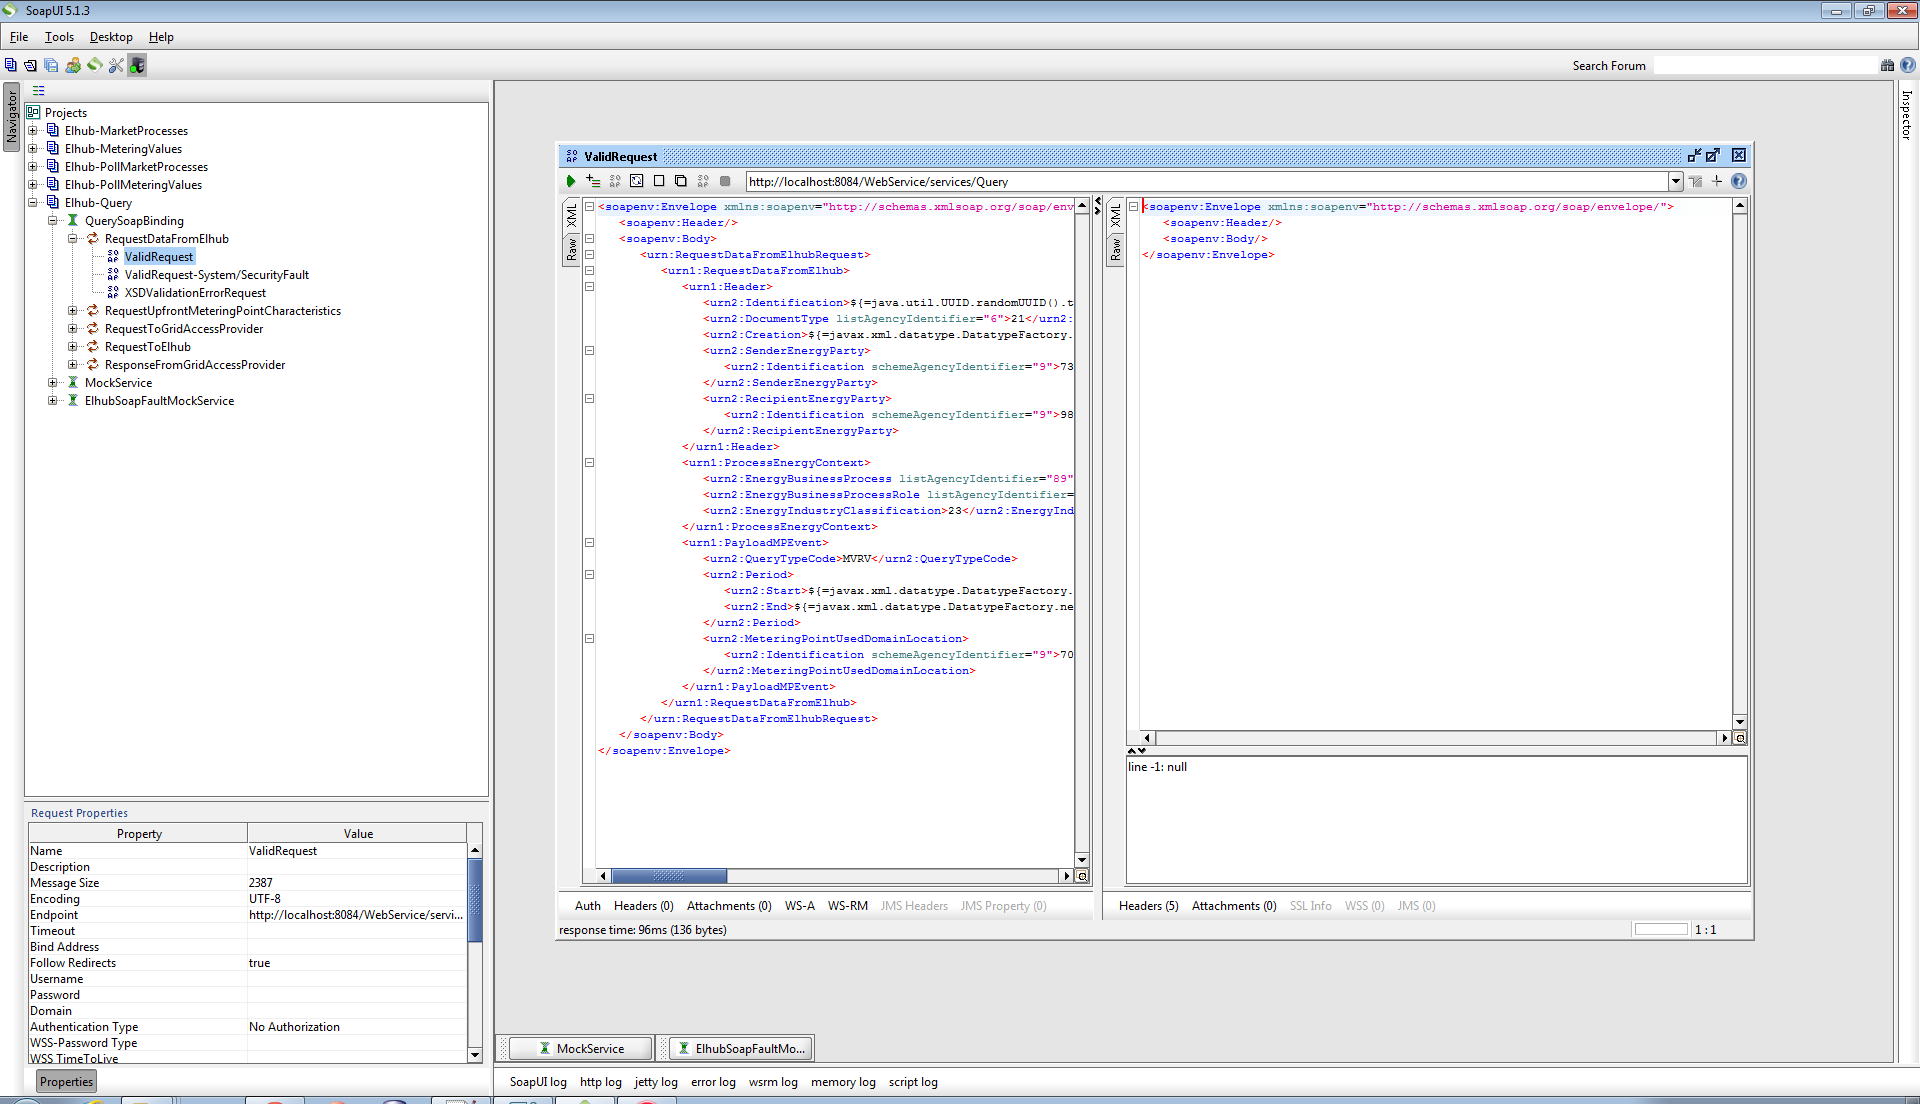The height and width of the screenshot is (1104, 1920).
Task: Submit request with green play button
Action: (x=570, y=181)
